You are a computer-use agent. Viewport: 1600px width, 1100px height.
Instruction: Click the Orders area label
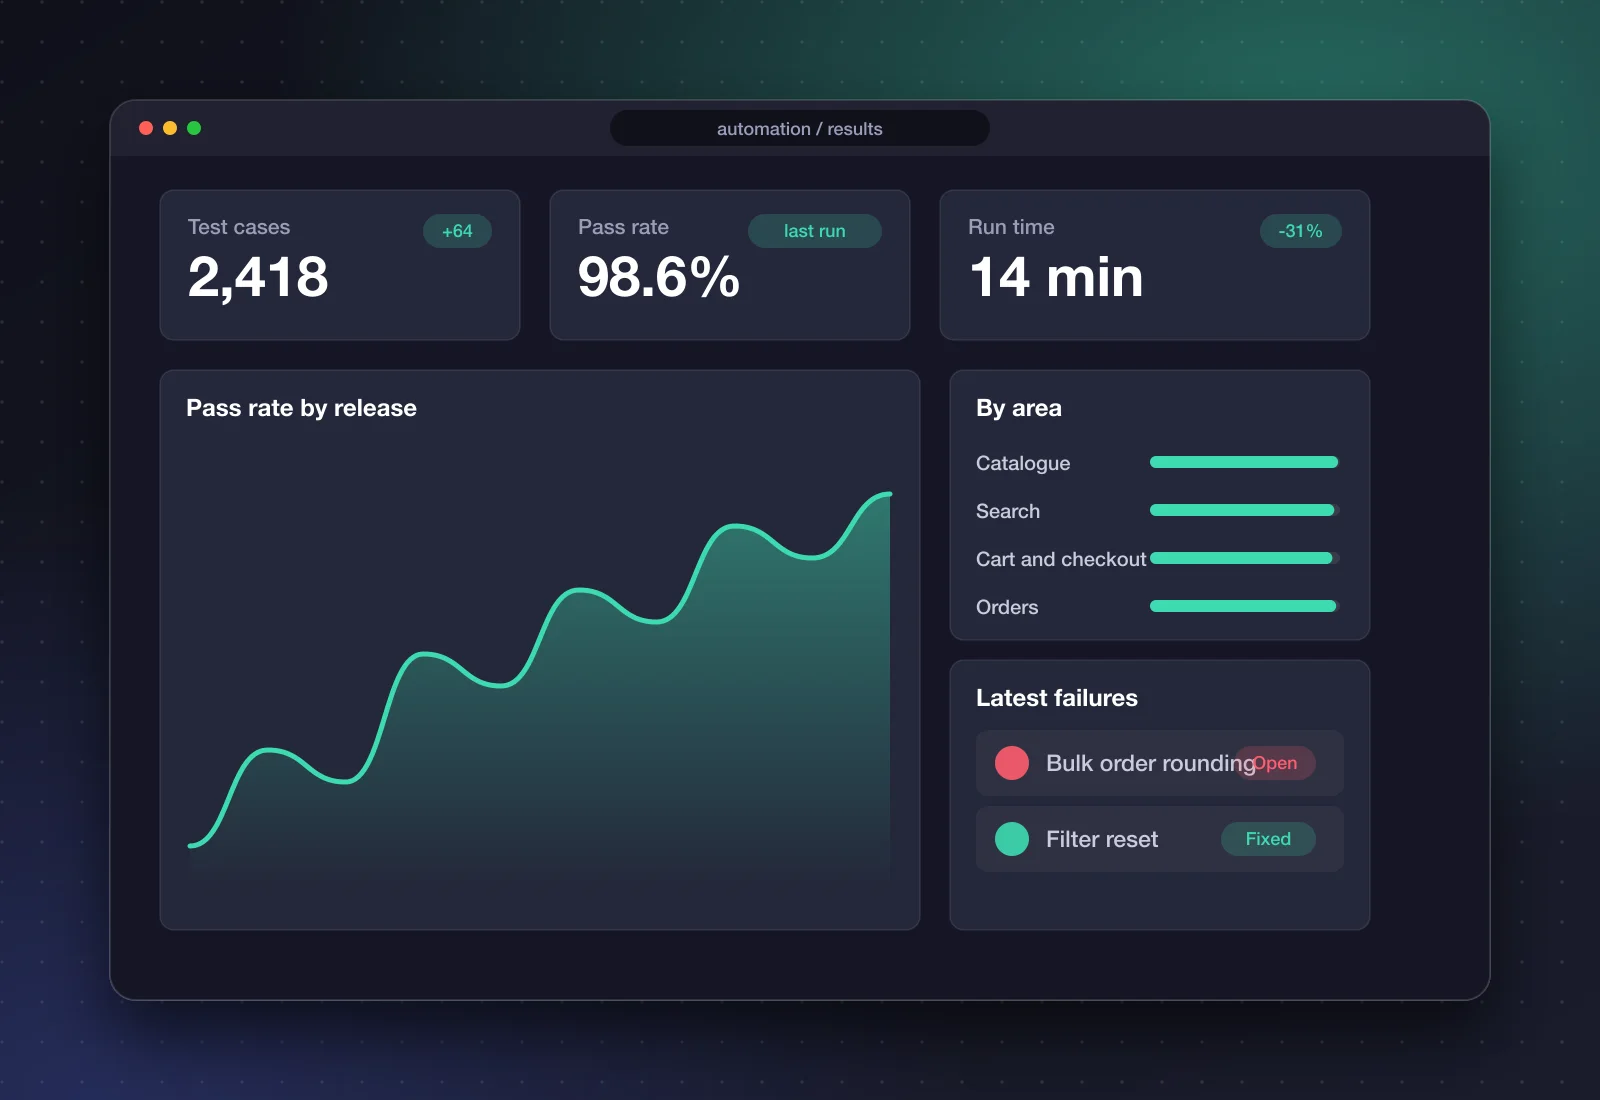[1007, 607]
